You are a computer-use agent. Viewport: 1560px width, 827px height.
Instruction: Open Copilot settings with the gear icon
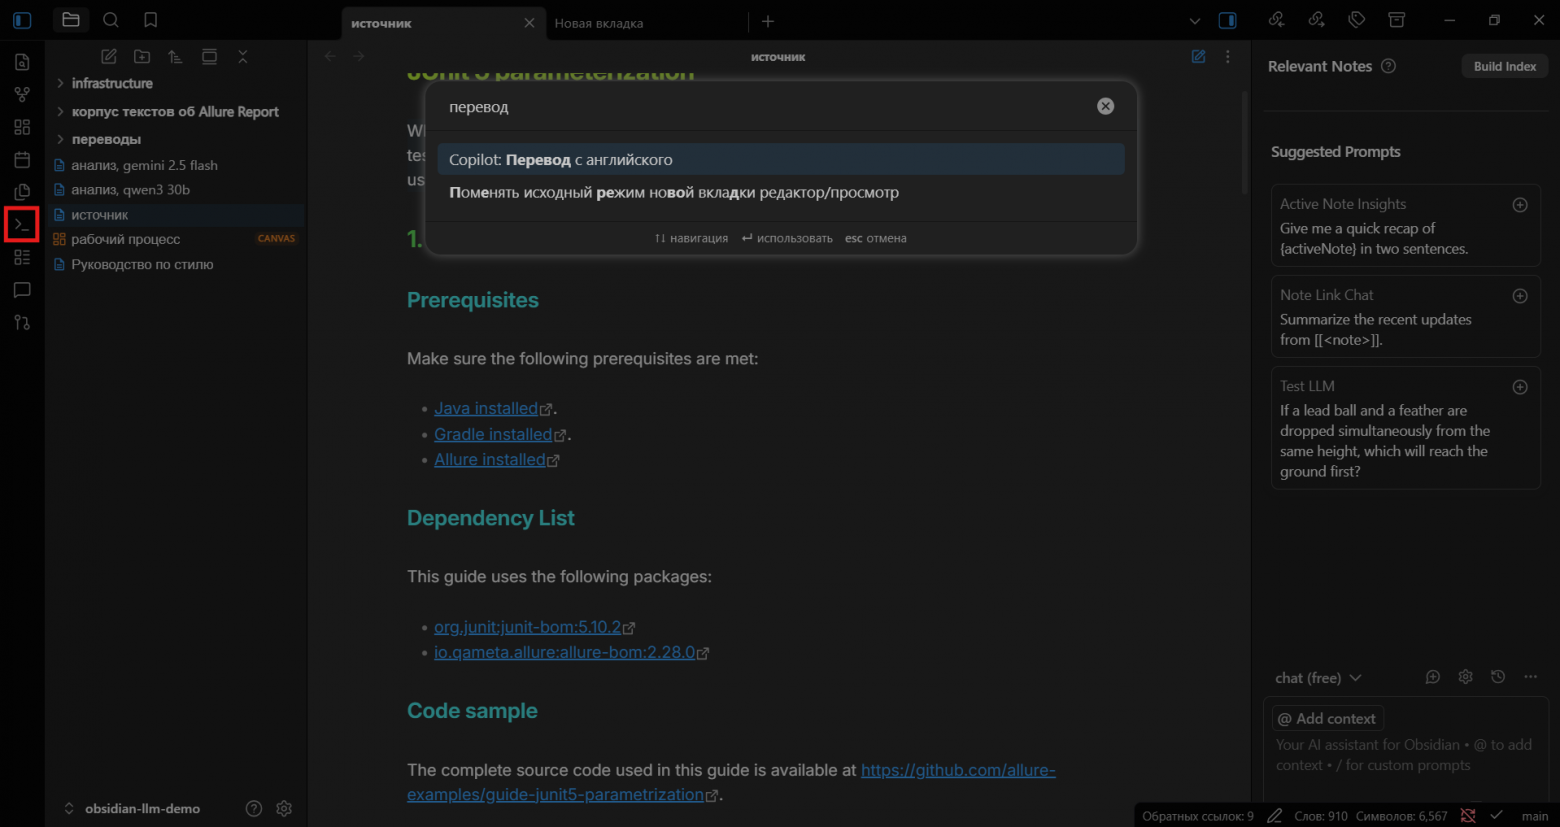point(1465,677)
